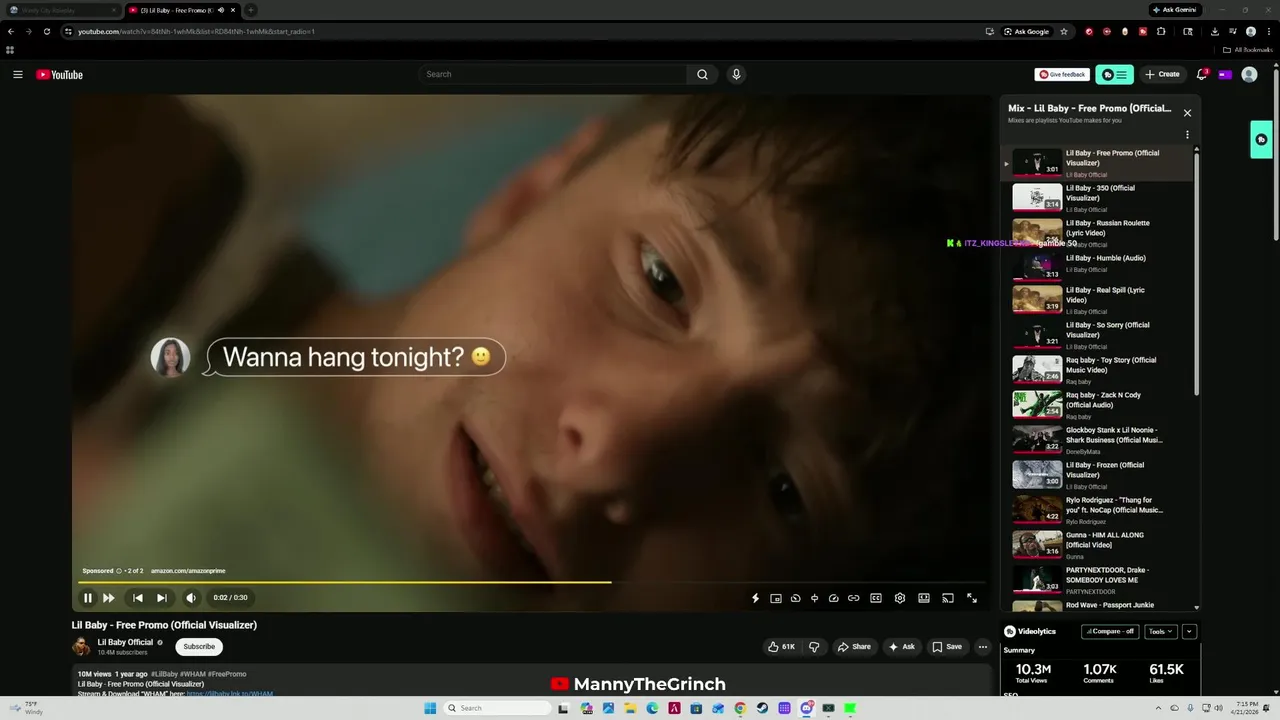Click the purple icon next to notifications
Screen dimensions: 1280x720
[x=1225, y=74]
